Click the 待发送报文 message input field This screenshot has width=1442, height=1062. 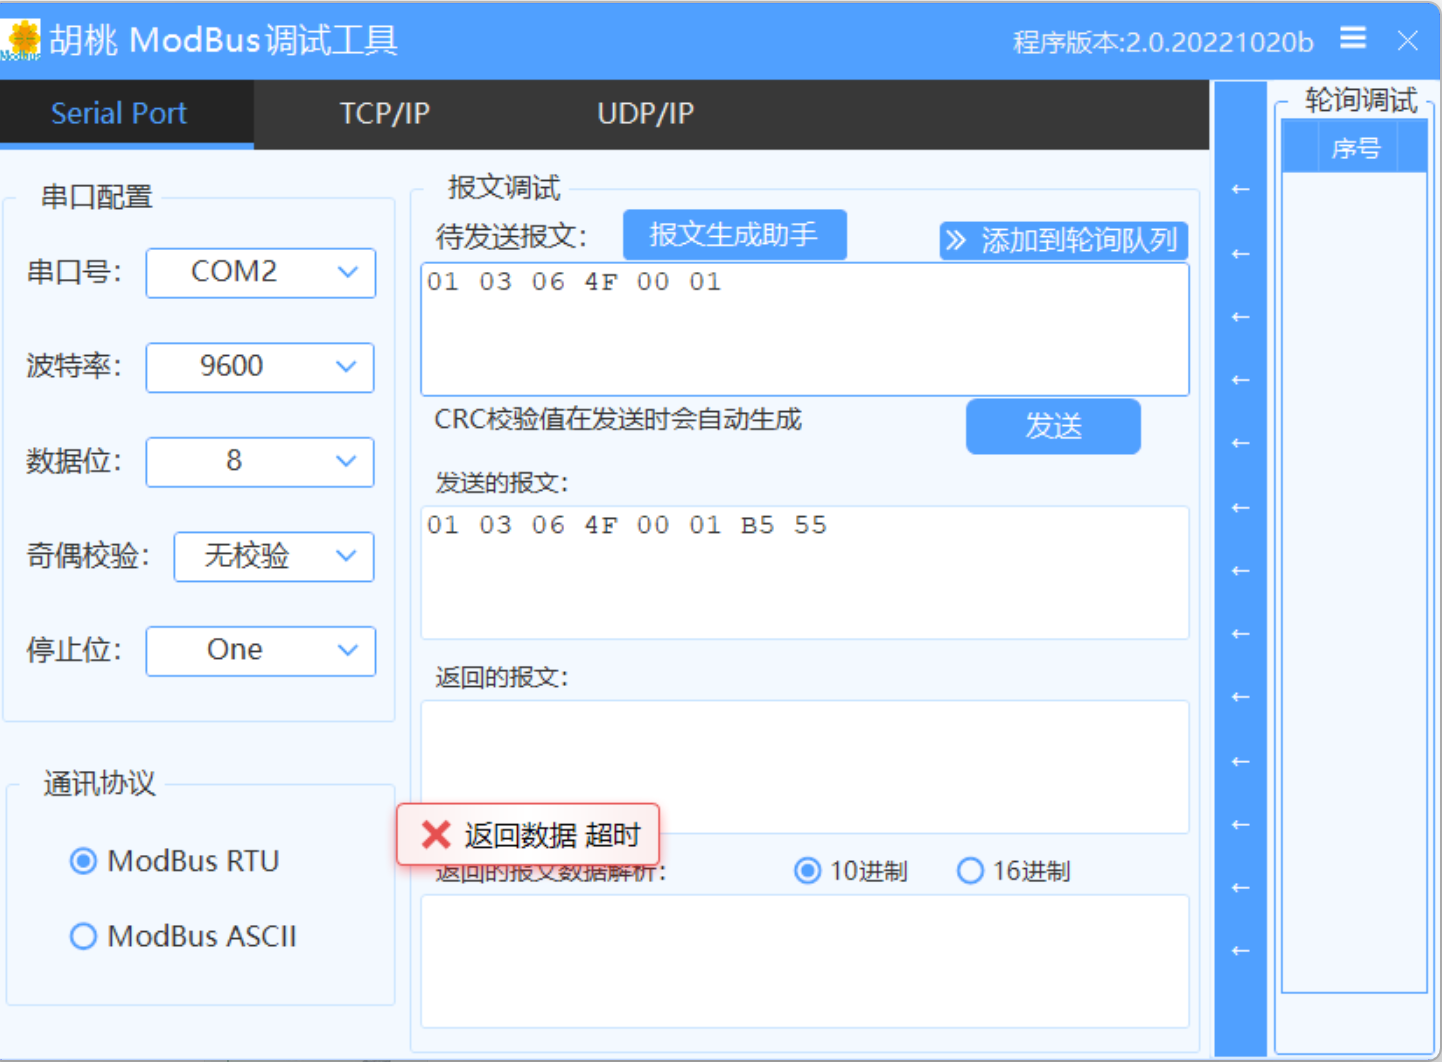pos(804,330)
